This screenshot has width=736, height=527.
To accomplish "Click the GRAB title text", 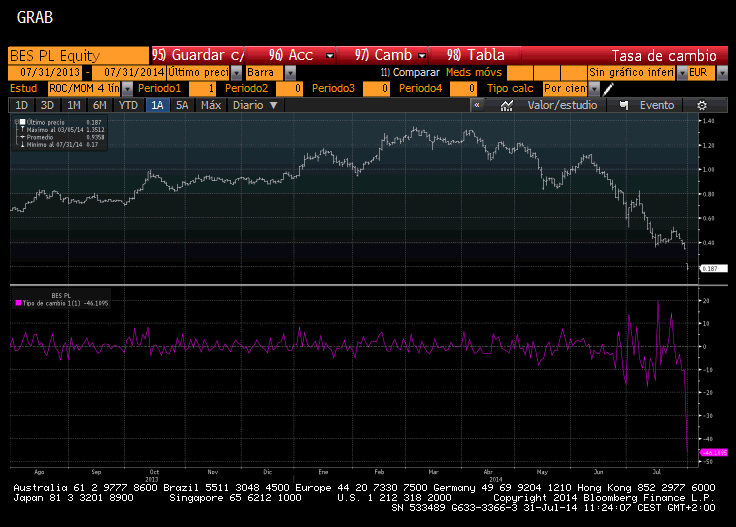I will [x=35, y=18].
